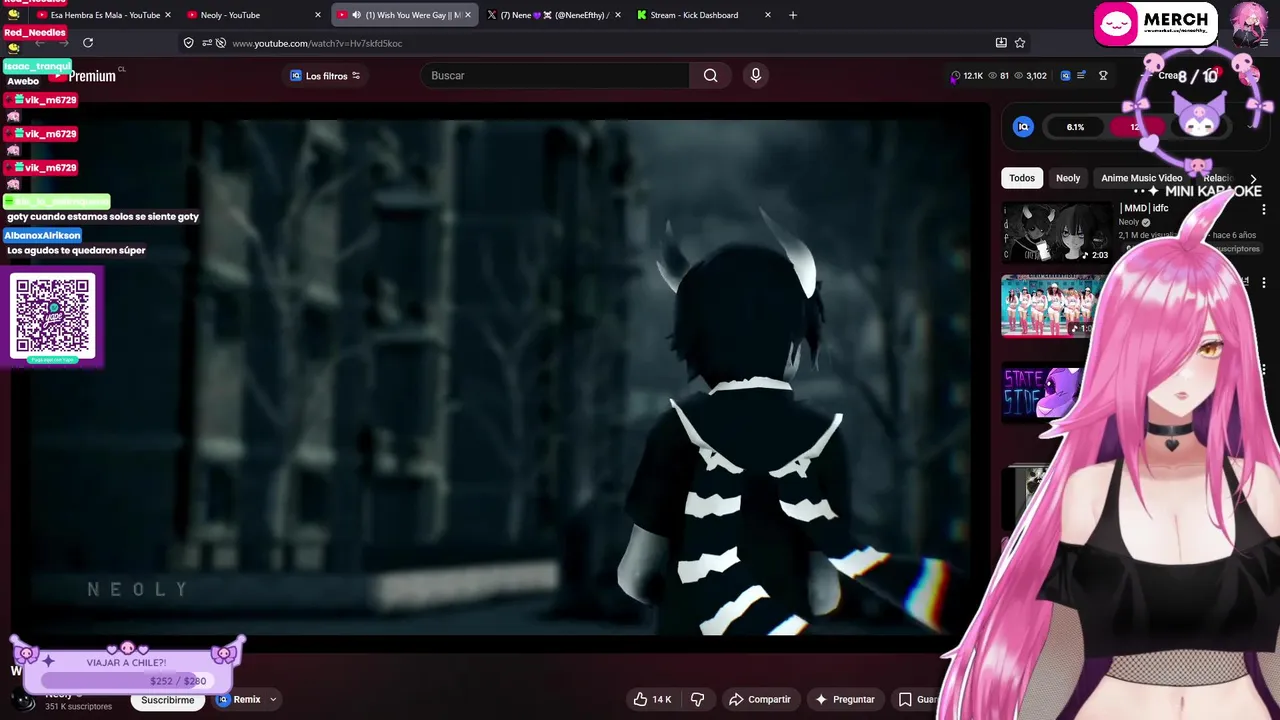Mute the Wish You Were Gay tab audio

[x=356, y=15]
